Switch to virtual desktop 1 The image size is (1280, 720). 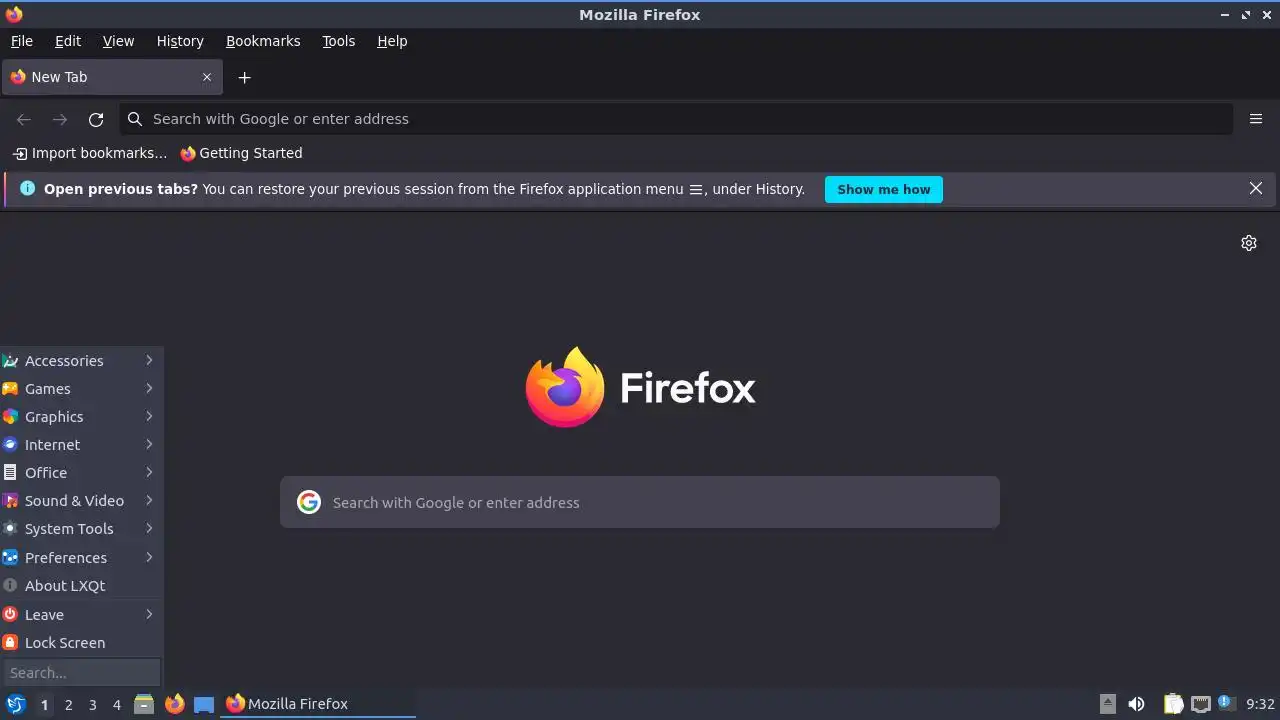[44, 704]
